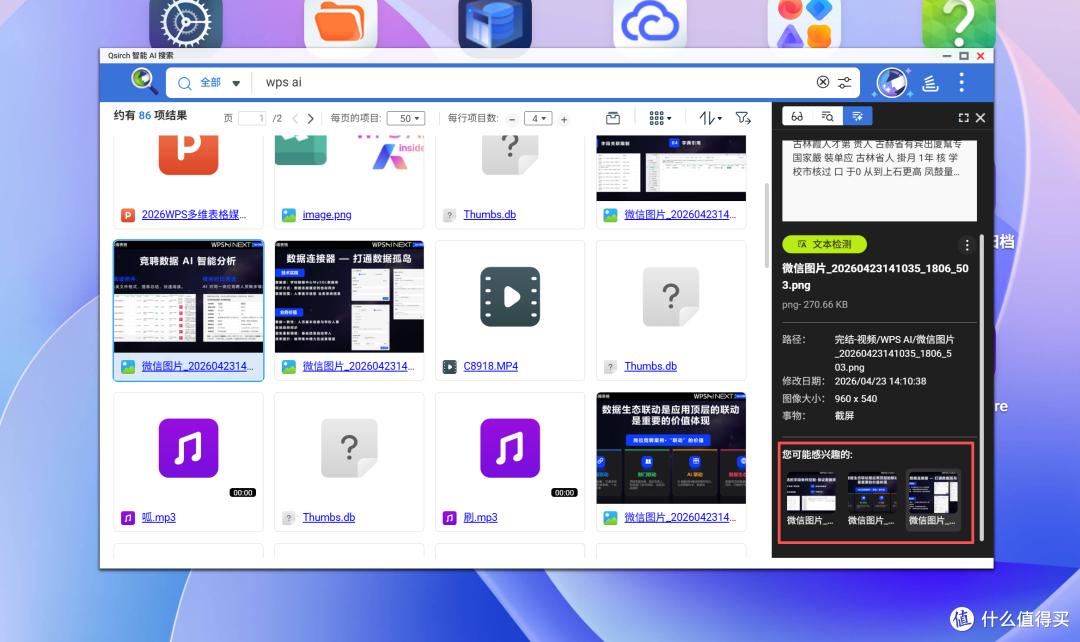This screenshot has height=642, width=1080.
Task: Open the Thumbs.db link beside C8918.MP4
Action: pos(650,366)
